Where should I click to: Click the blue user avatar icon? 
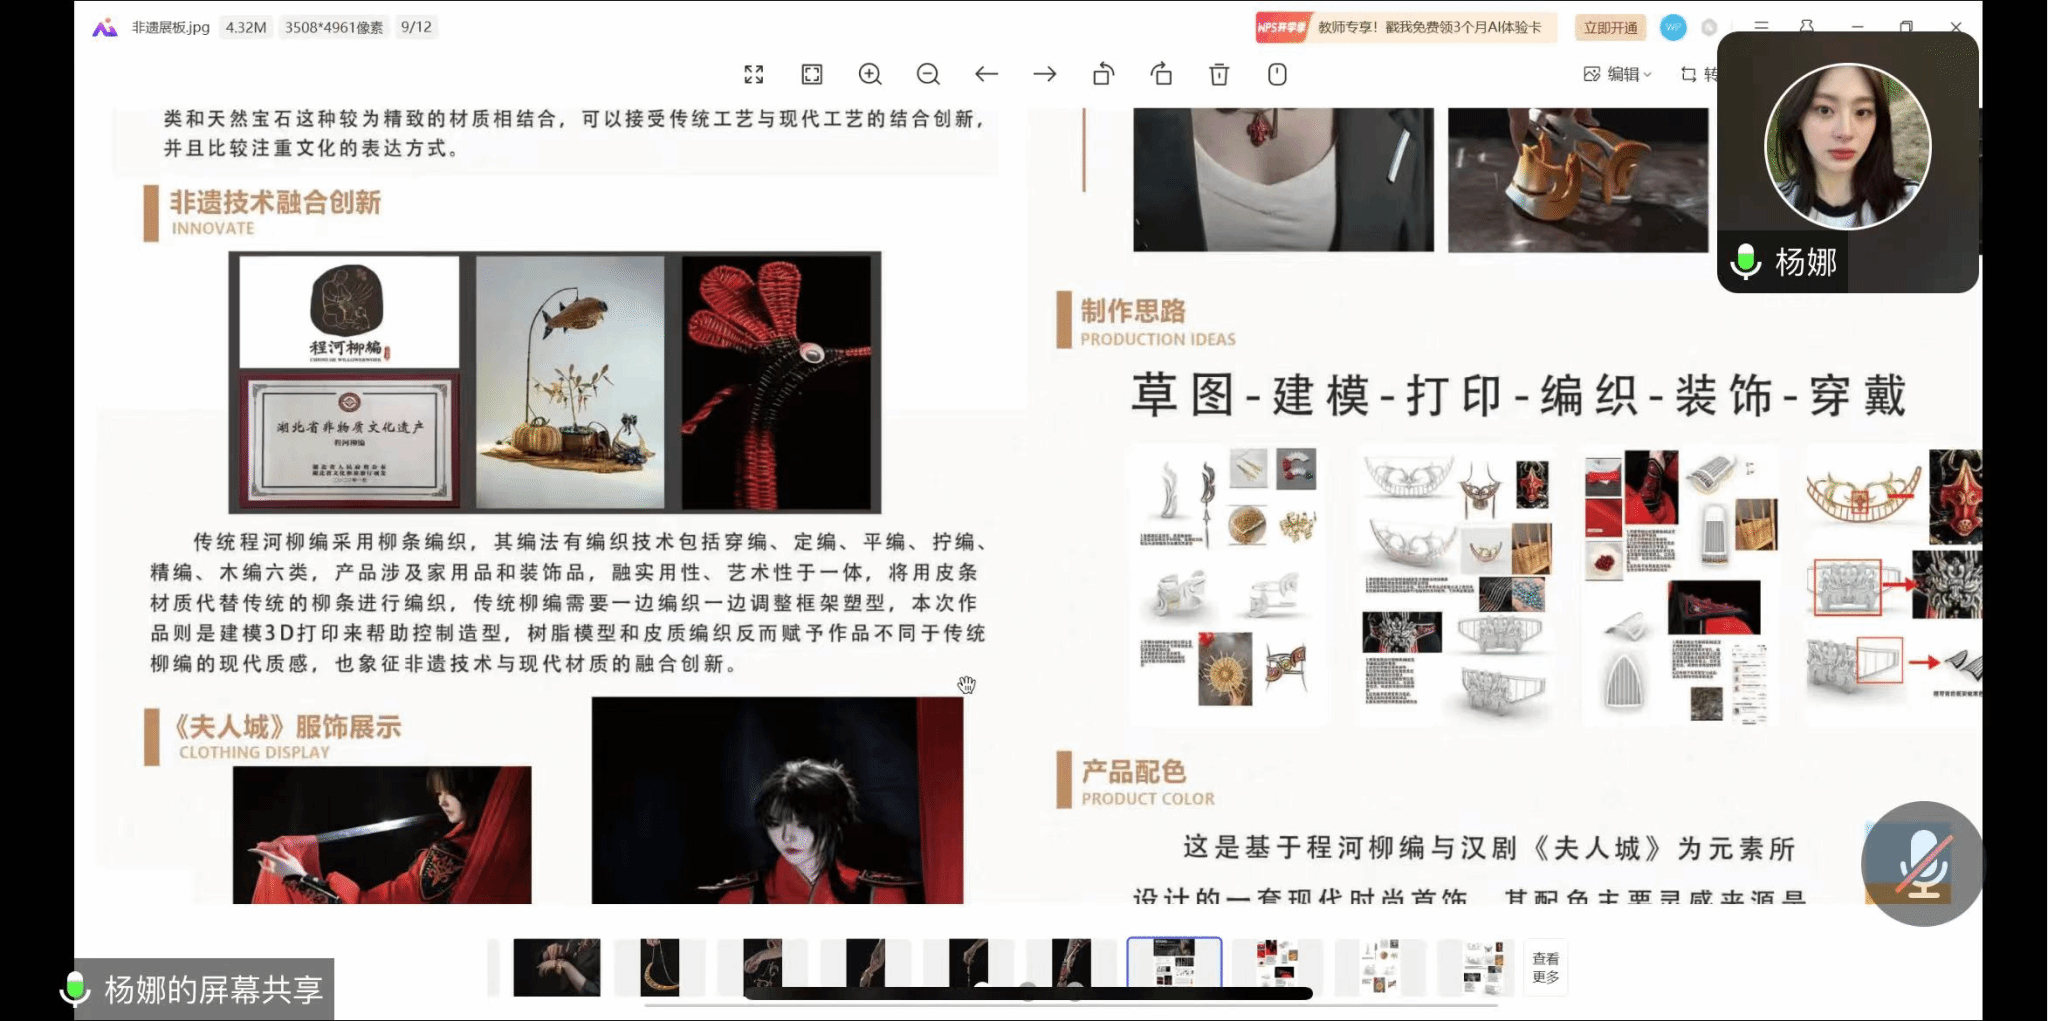click(1673, 27)
